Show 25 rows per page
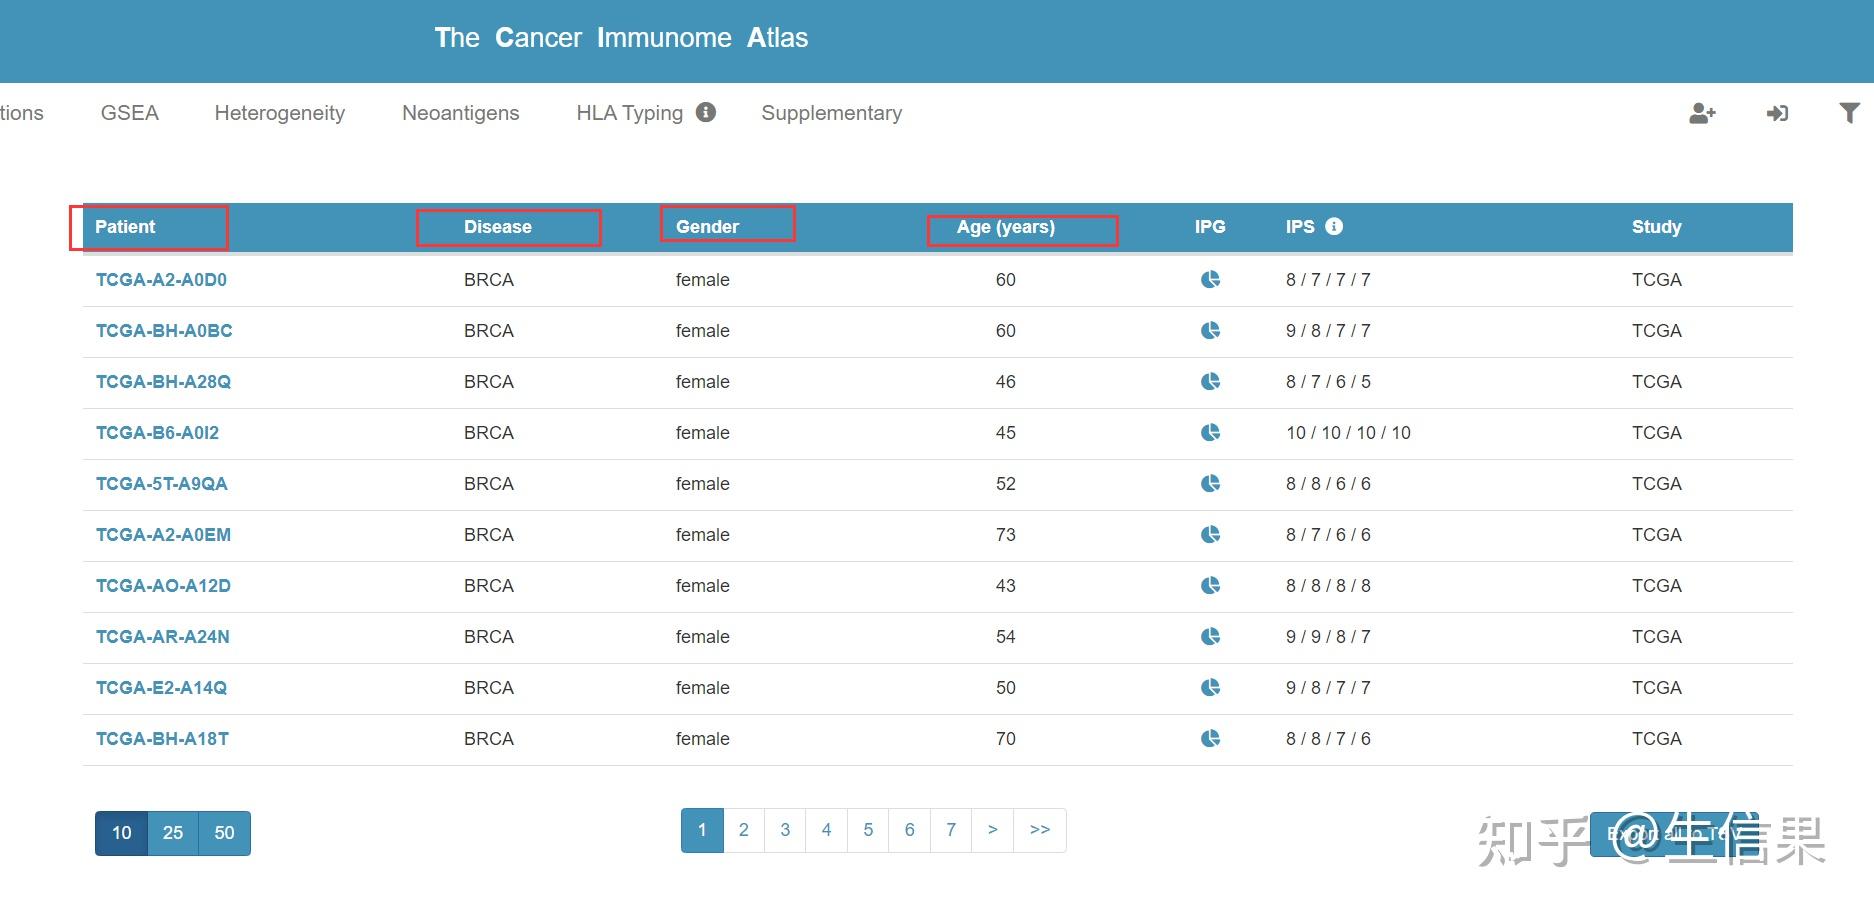1874x916 pixels. 173,833
